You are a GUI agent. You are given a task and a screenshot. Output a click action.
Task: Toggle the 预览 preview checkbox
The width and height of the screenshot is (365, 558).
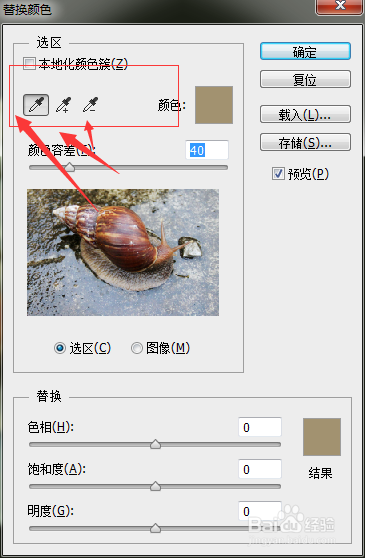pos(278,174)
